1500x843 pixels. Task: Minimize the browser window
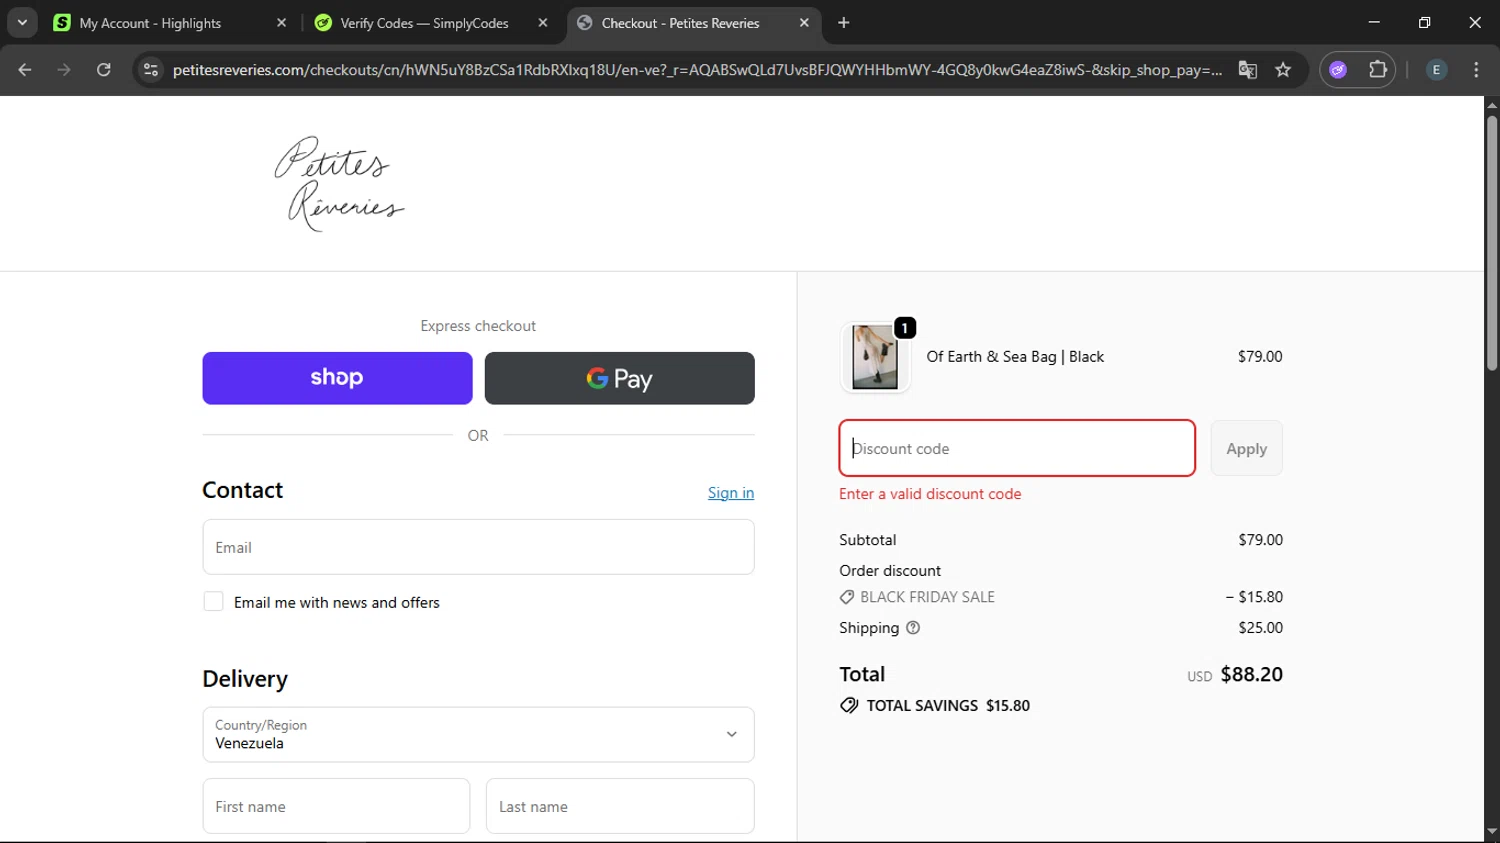(x=1374, y=22)
